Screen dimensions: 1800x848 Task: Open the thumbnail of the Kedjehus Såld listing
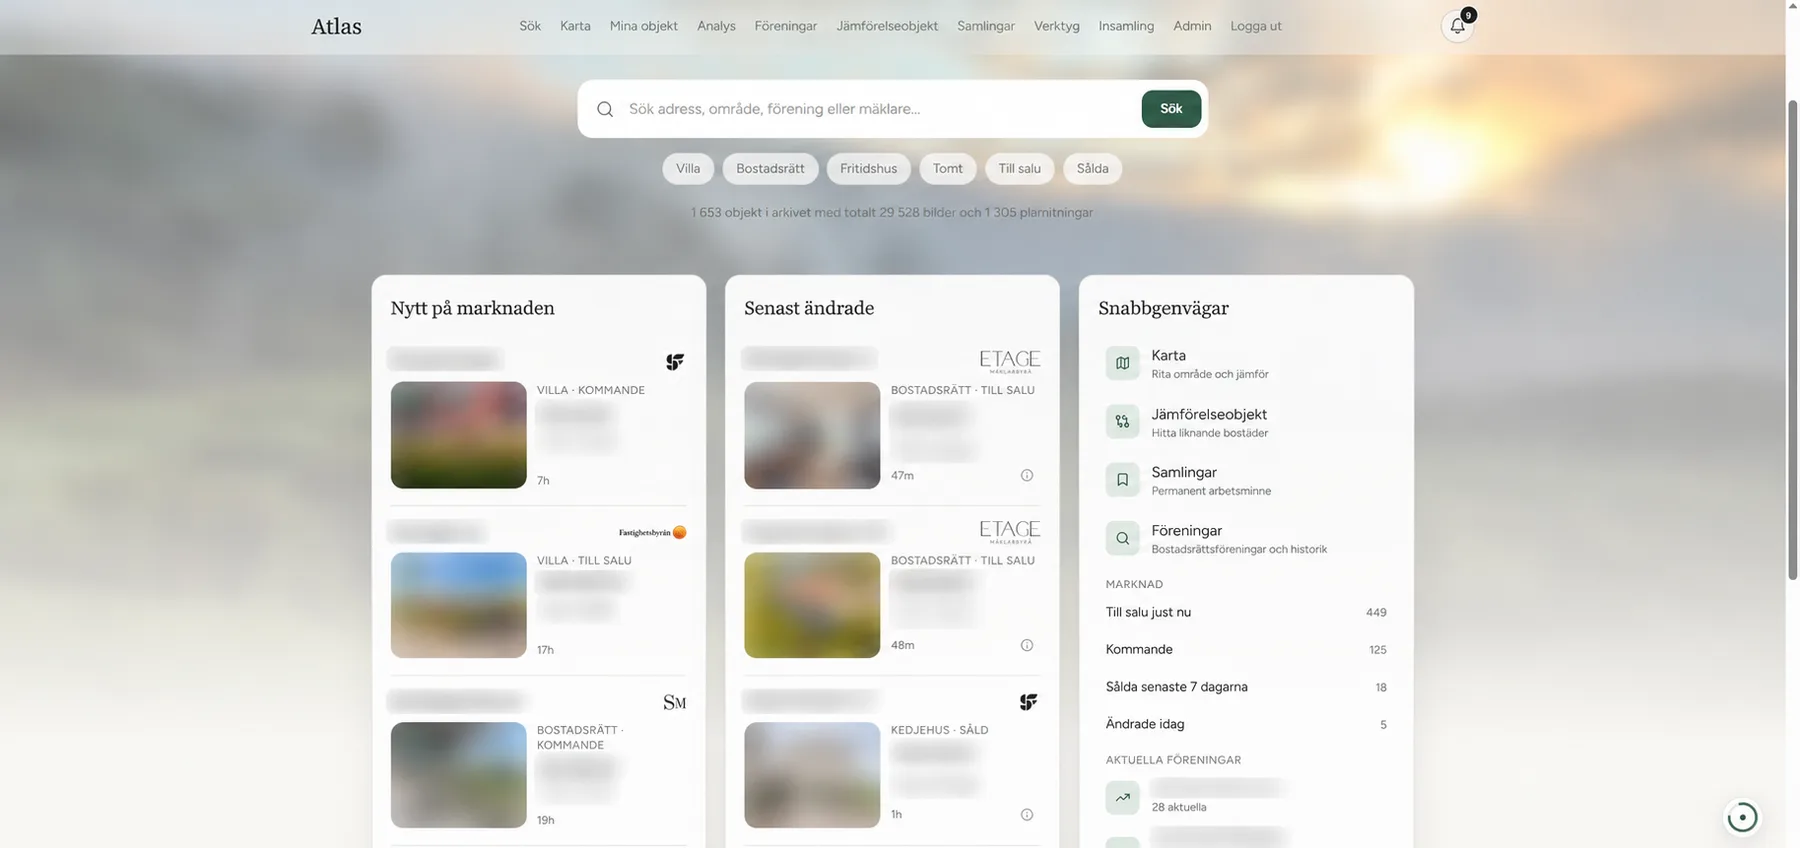pos(812,775)
